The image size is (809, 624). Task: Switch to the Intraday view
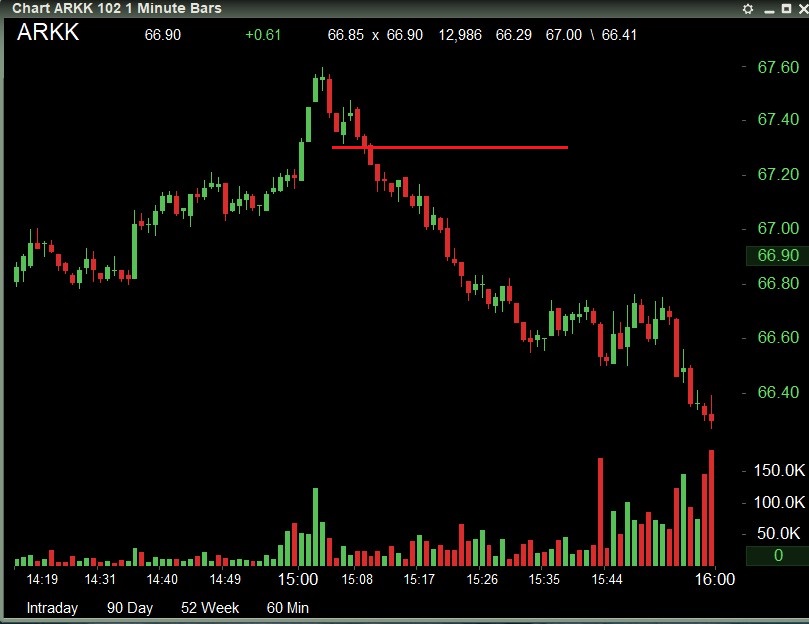[52, 608]
